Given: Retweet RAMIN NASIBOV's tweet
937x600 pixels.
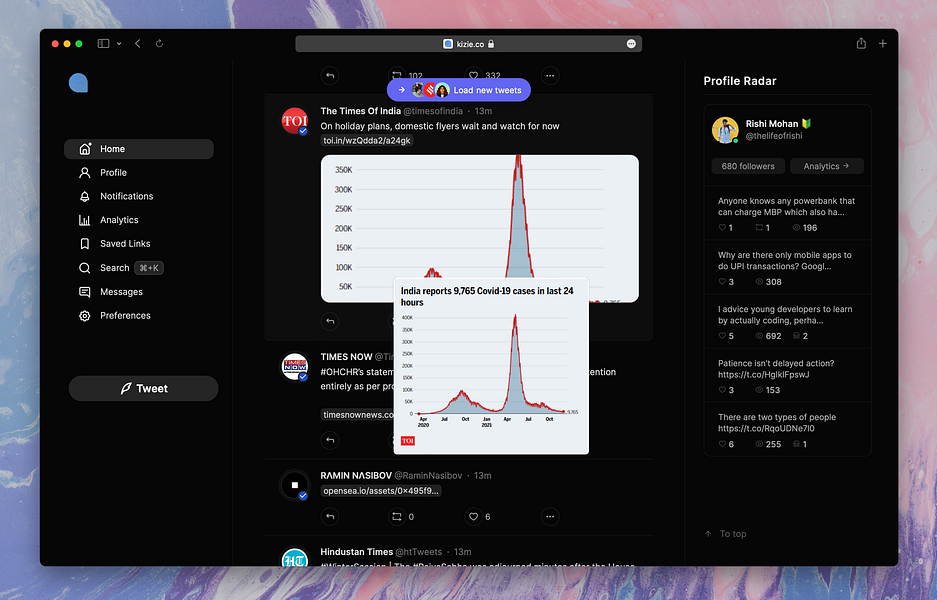Looking at the screenshot, I should coord(397,516).
